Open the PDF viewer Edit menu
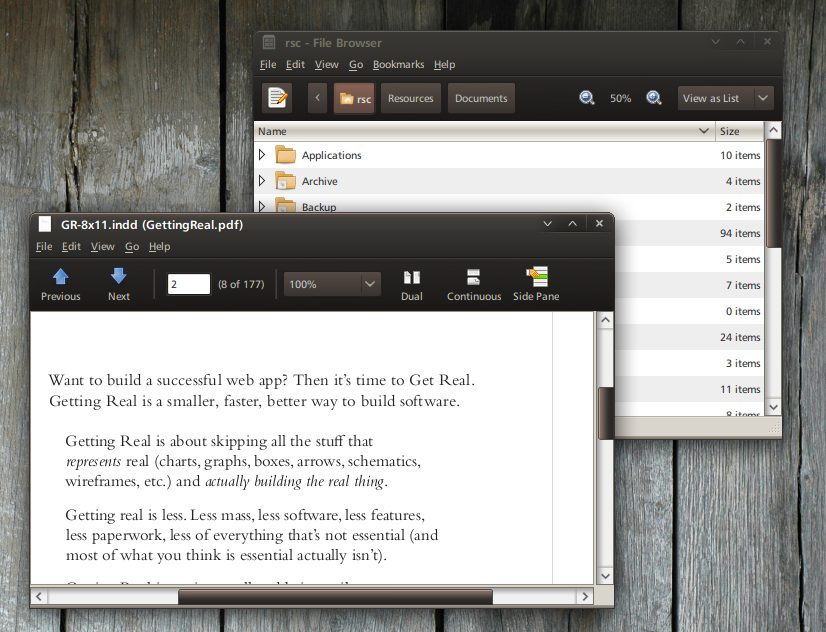Image resolution: width=826 pixels, height=632 pixels. pyautogui.click(x=71, y=246)
